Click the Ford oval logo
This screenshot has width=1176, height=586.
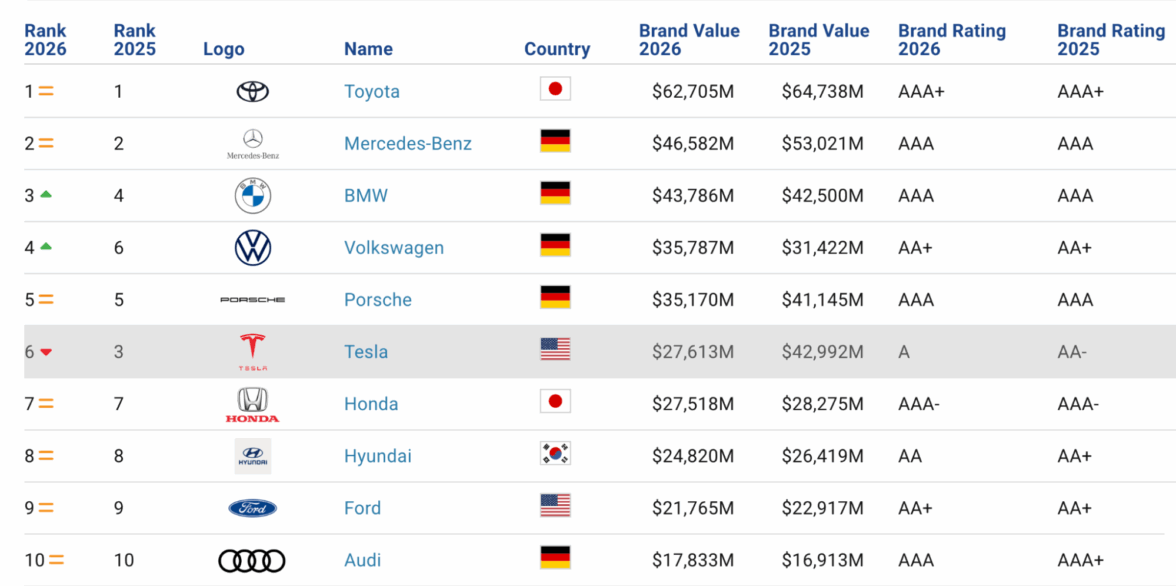[x=253, y=508]
